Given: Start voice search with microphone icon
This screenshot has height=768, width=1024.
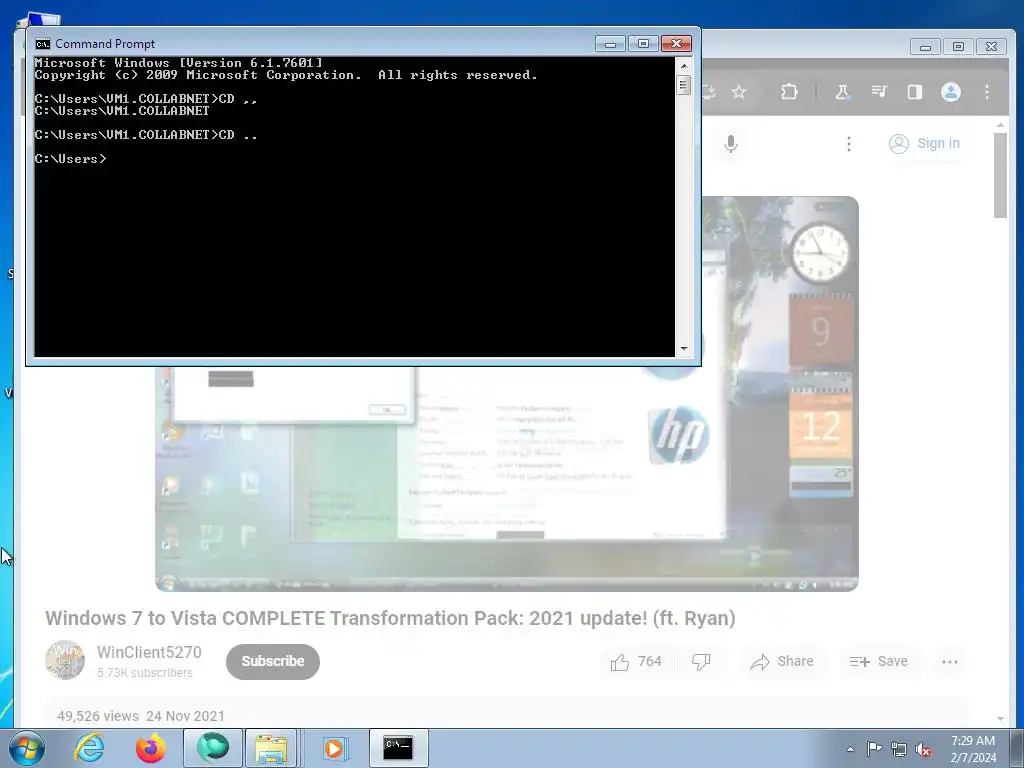Looking at the screenshot, I should (731, 144).
